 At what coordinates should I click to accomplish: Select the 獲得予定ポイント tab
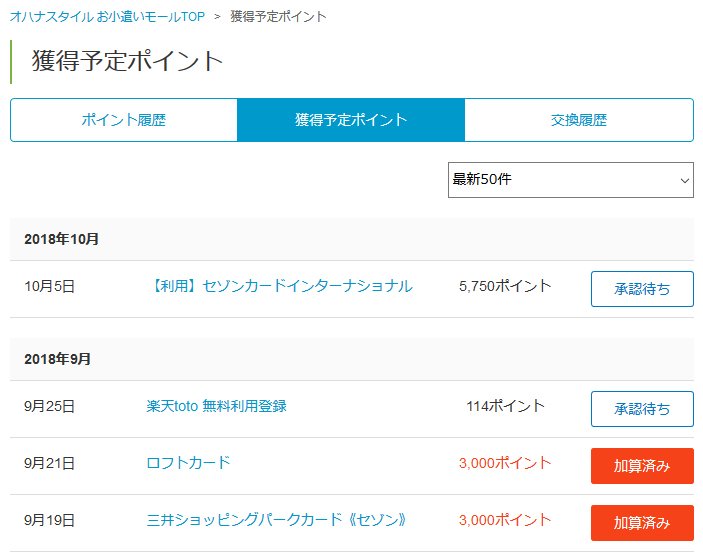tap(351, 120)
